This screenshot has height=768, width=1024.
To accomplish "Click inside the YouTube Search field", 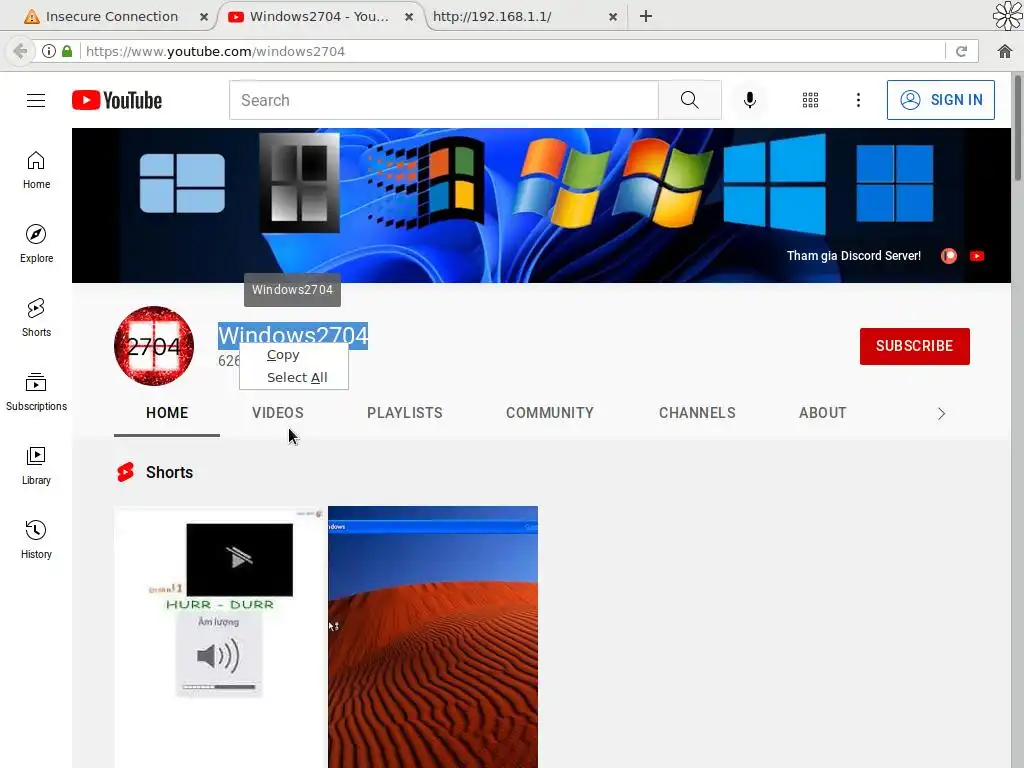I will (x=443, y=100).
